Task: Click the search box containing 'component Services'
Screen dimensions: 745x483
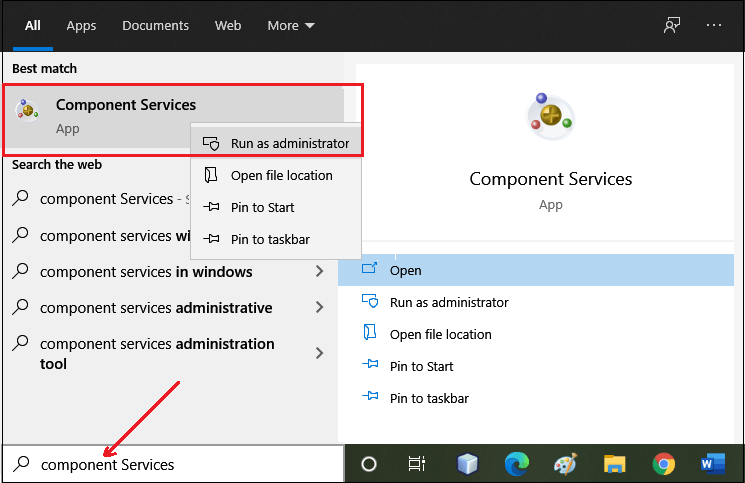Action: (173, 464)
